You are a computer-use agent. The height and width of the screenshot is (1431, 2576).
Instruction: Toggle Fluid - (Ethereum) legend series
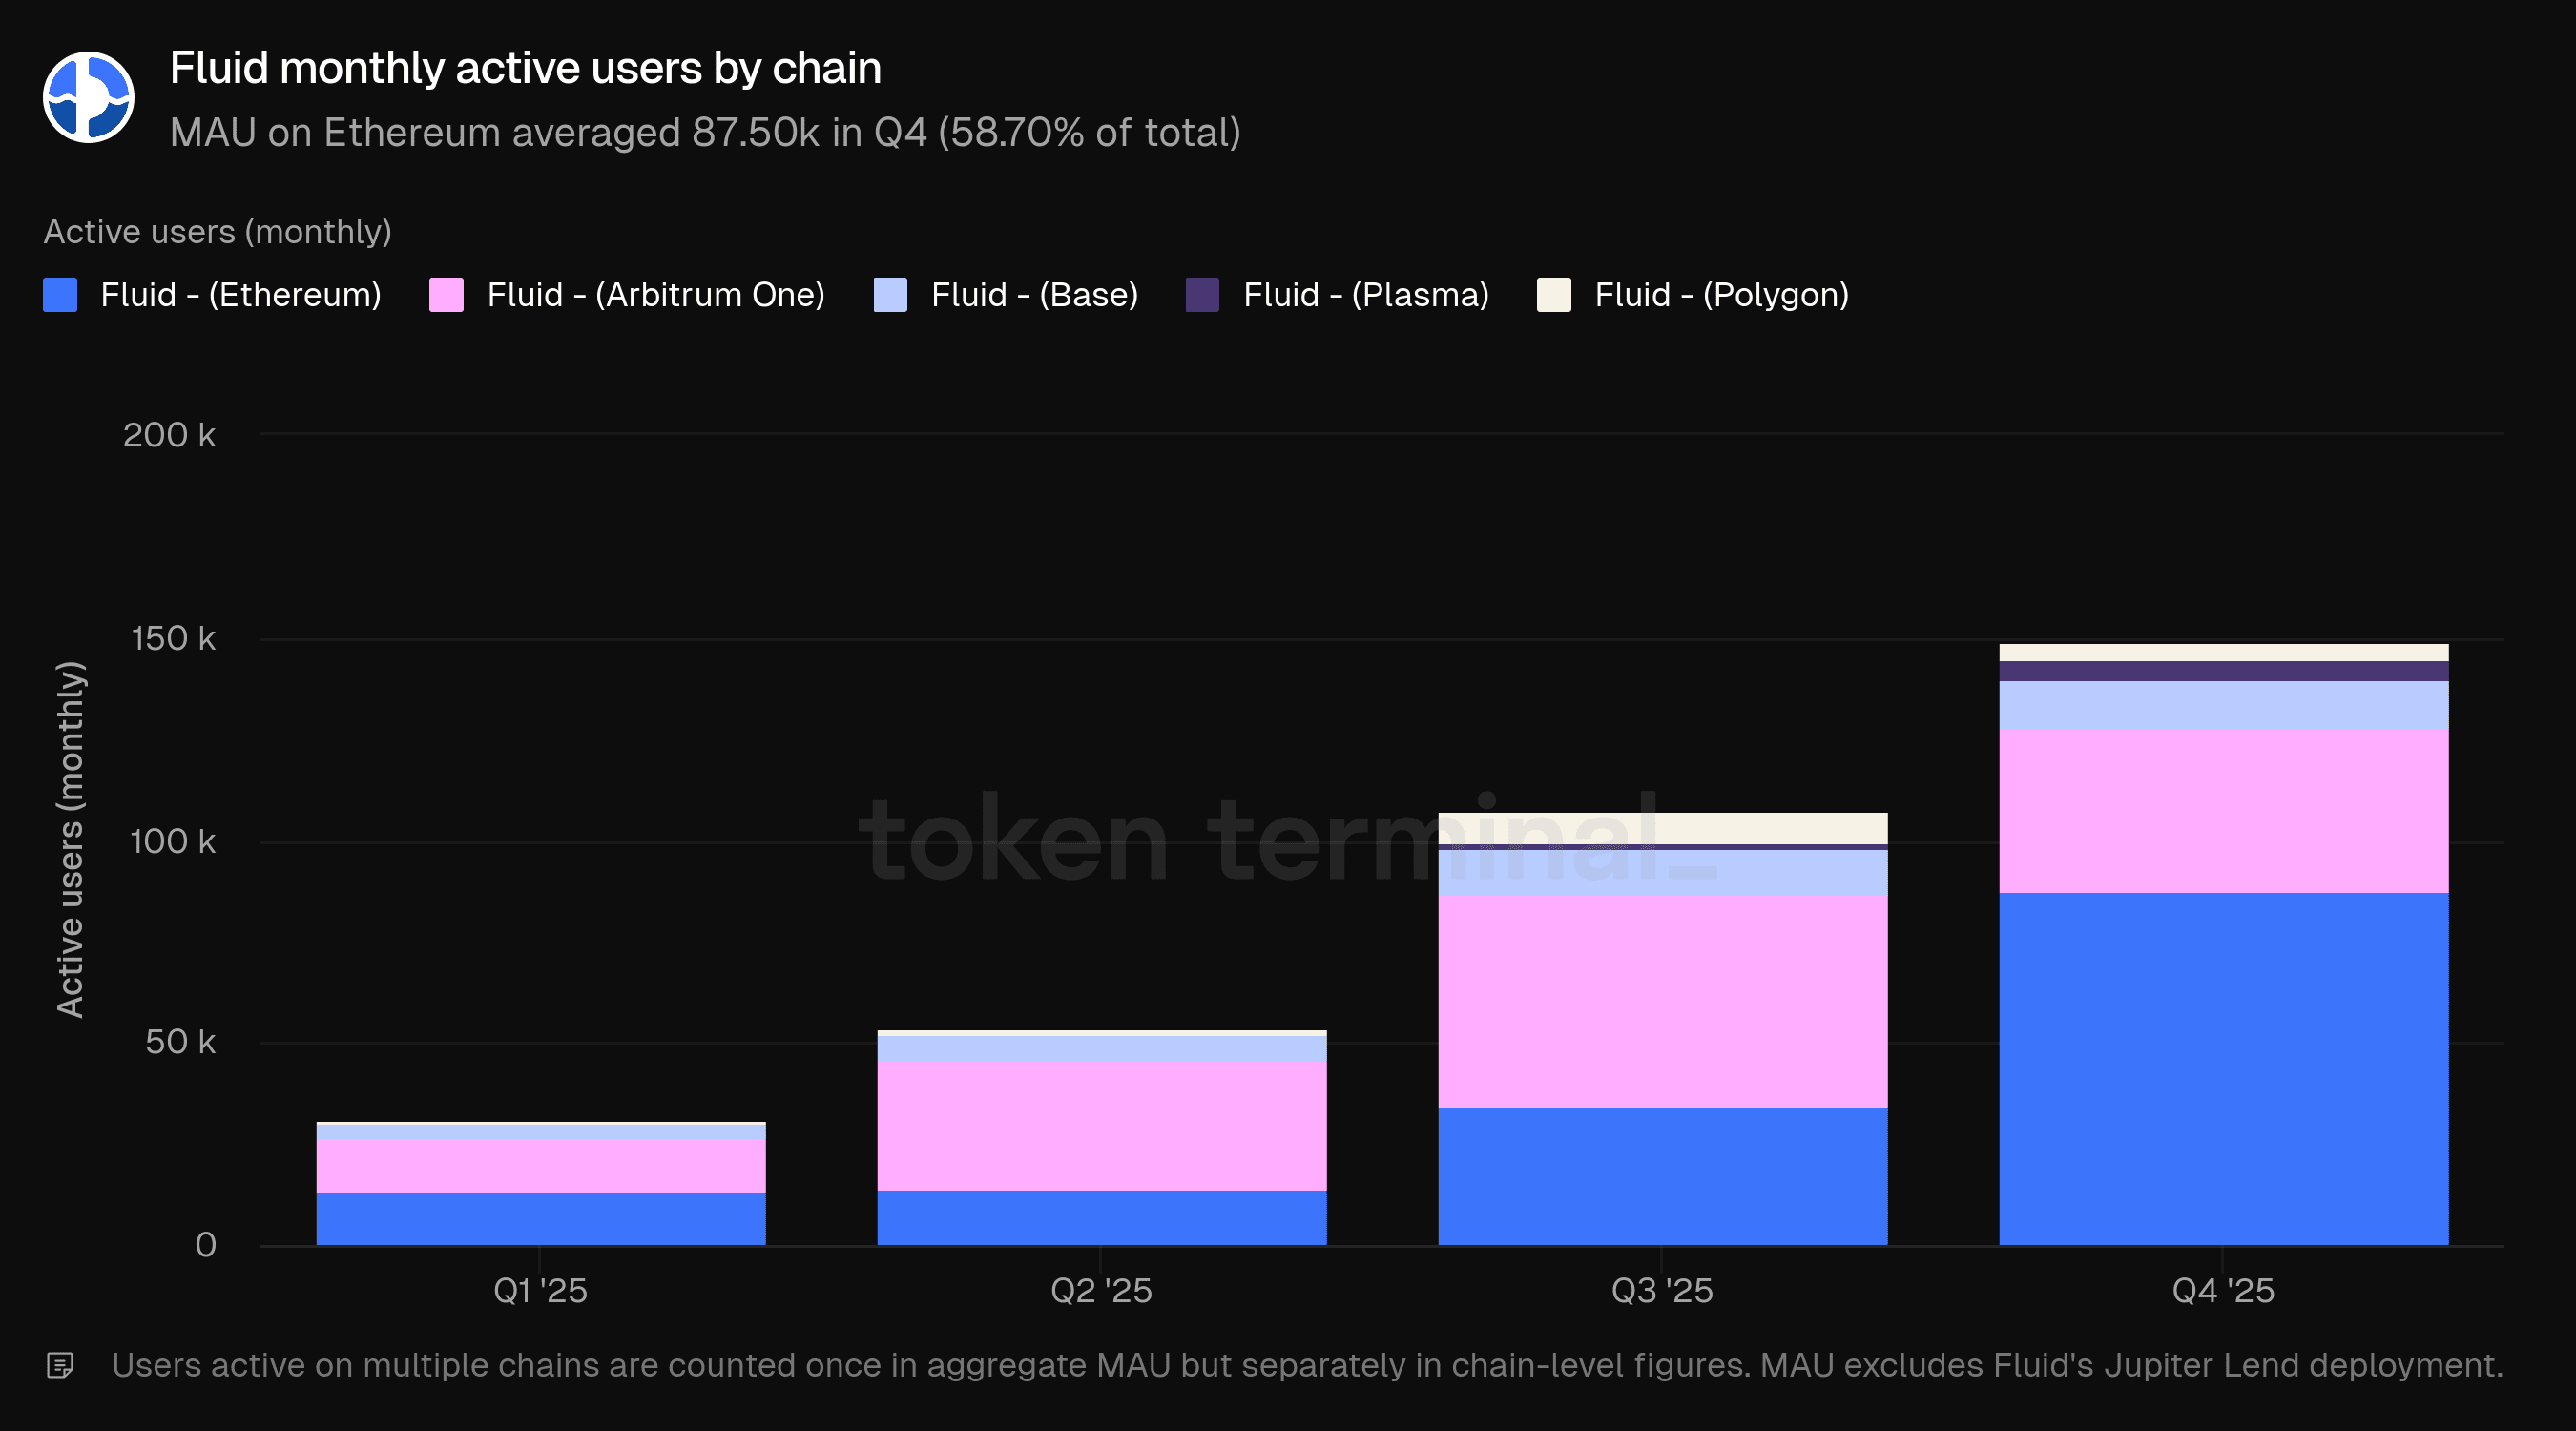(240, 295)
